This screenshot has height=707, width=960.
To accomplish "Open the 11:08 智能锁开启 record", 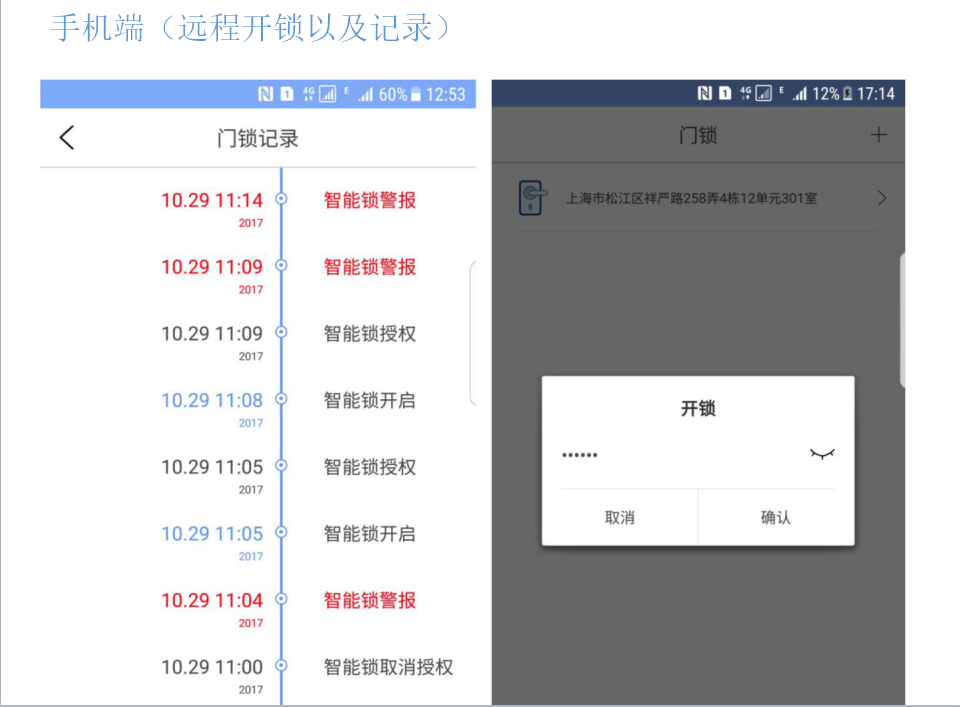I will pos(369,400).
